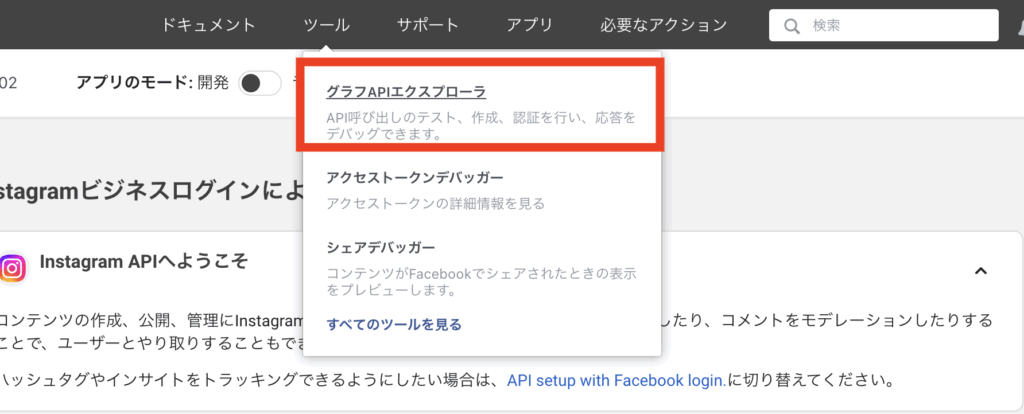Collapse the Instagram APIへようこそ section
Viewport: 1024px width, 414px height.
[980, 271]
